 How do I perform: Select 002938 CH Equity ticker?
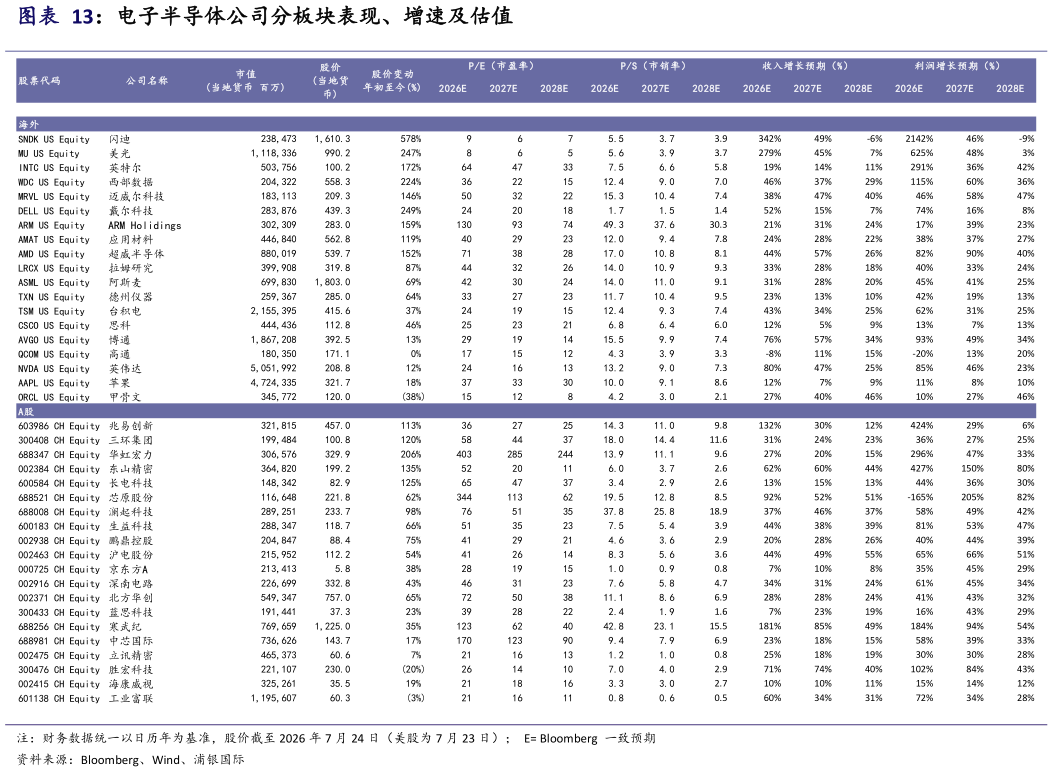[x=59, y=541]
